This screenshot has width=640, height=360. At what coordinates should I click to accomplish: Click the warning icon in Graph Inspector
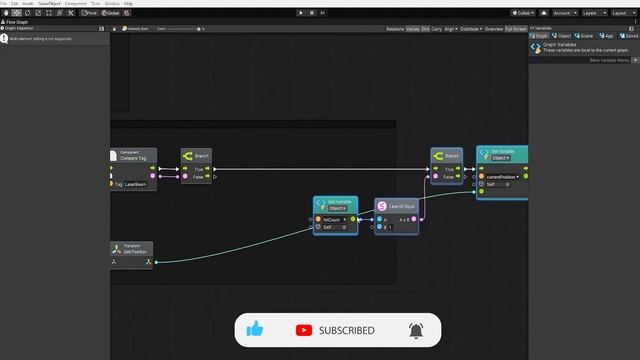pyautogui.click(x=4, y=38)
